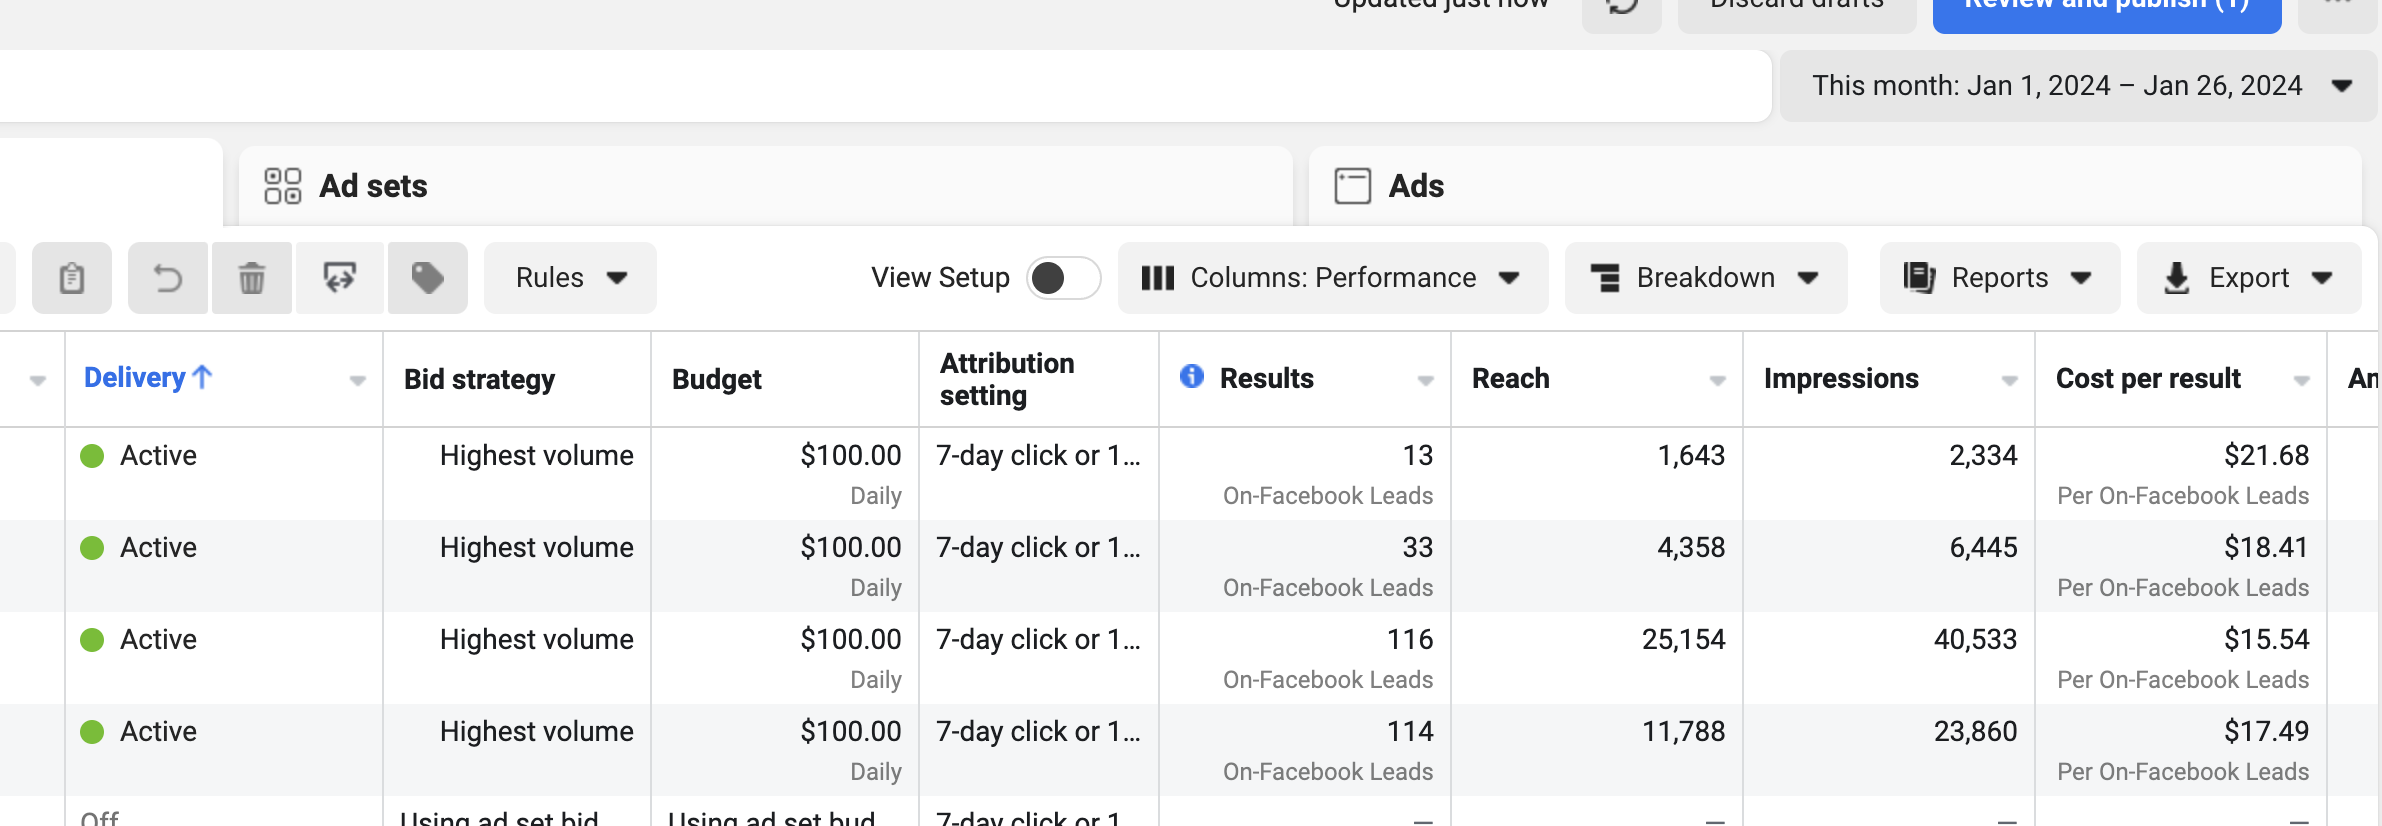Click the undo arrow icon
Viewport: 2382px width, 826px height.
coord(168,278)
